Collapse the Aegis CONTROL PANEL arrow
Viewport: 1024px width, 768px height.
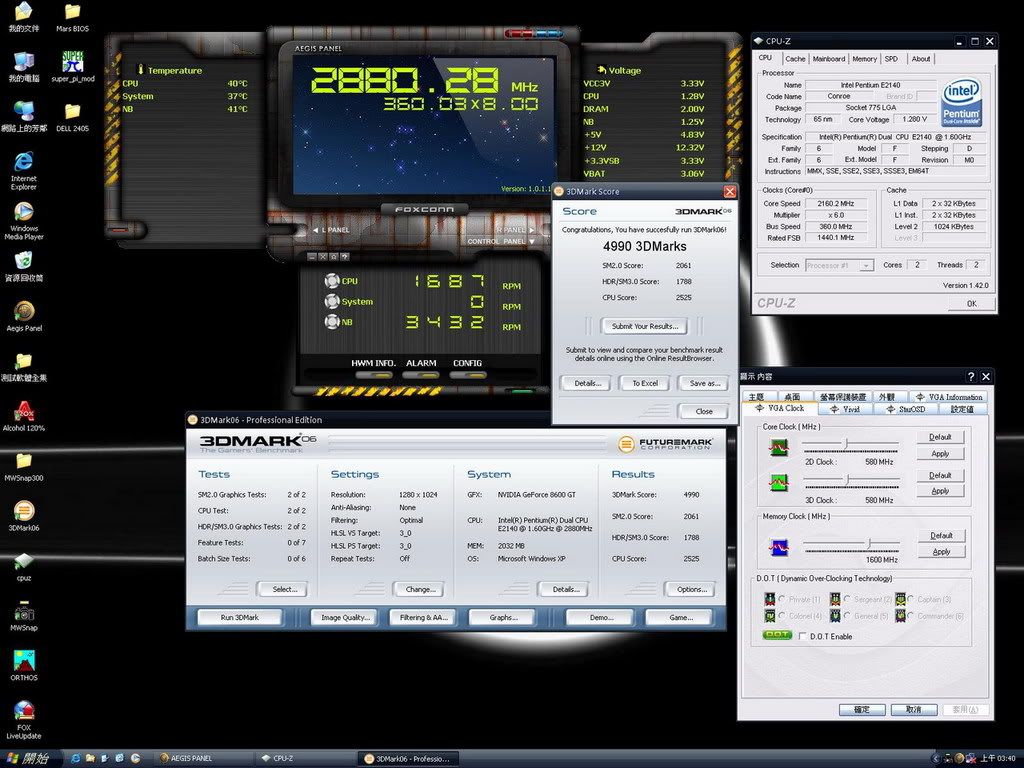[531, 242]
